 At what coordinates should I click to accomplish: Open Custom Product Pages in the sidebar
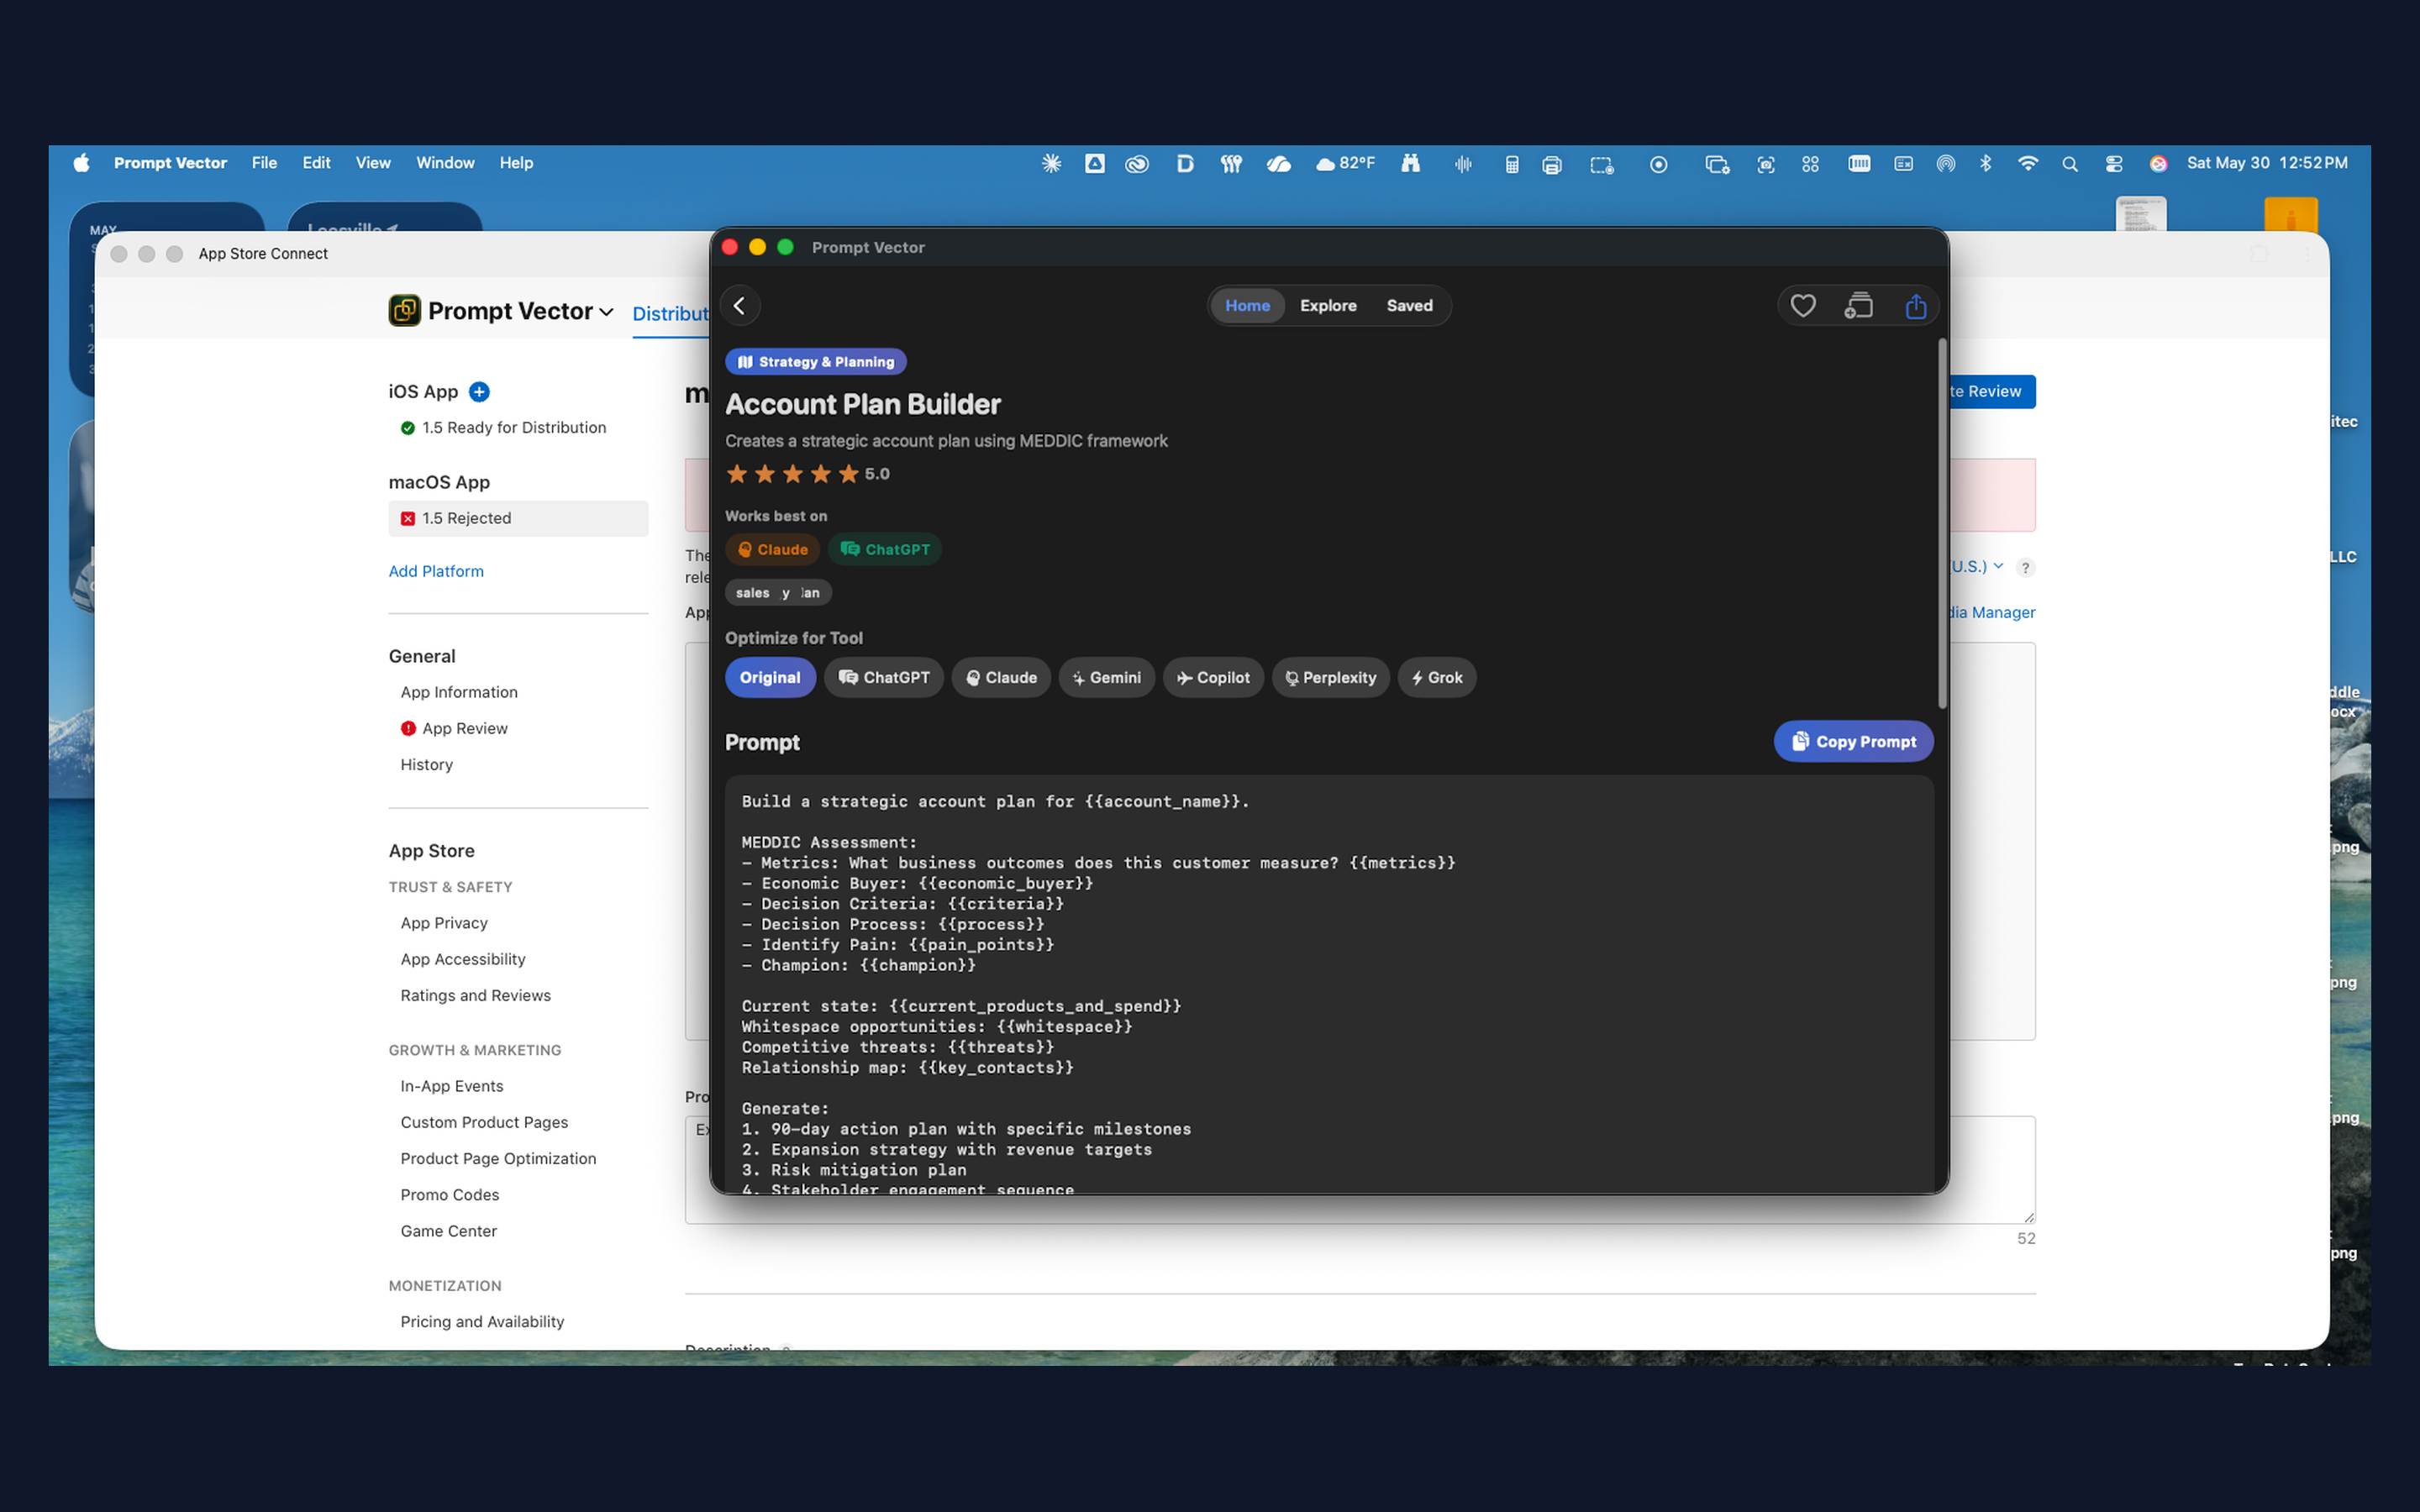[484, 1122]
